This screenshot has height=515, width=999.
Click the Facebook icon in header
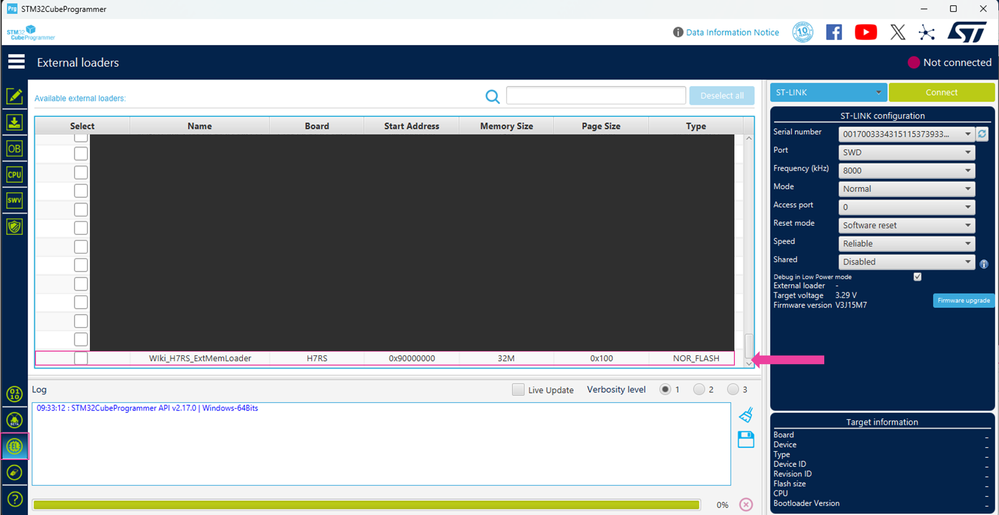(834, 32)
